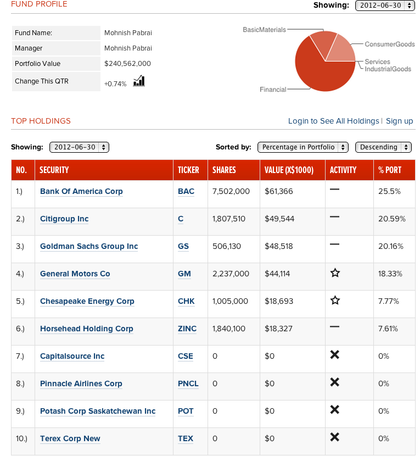Open the Citigroup Inc link

pos(64,219)
